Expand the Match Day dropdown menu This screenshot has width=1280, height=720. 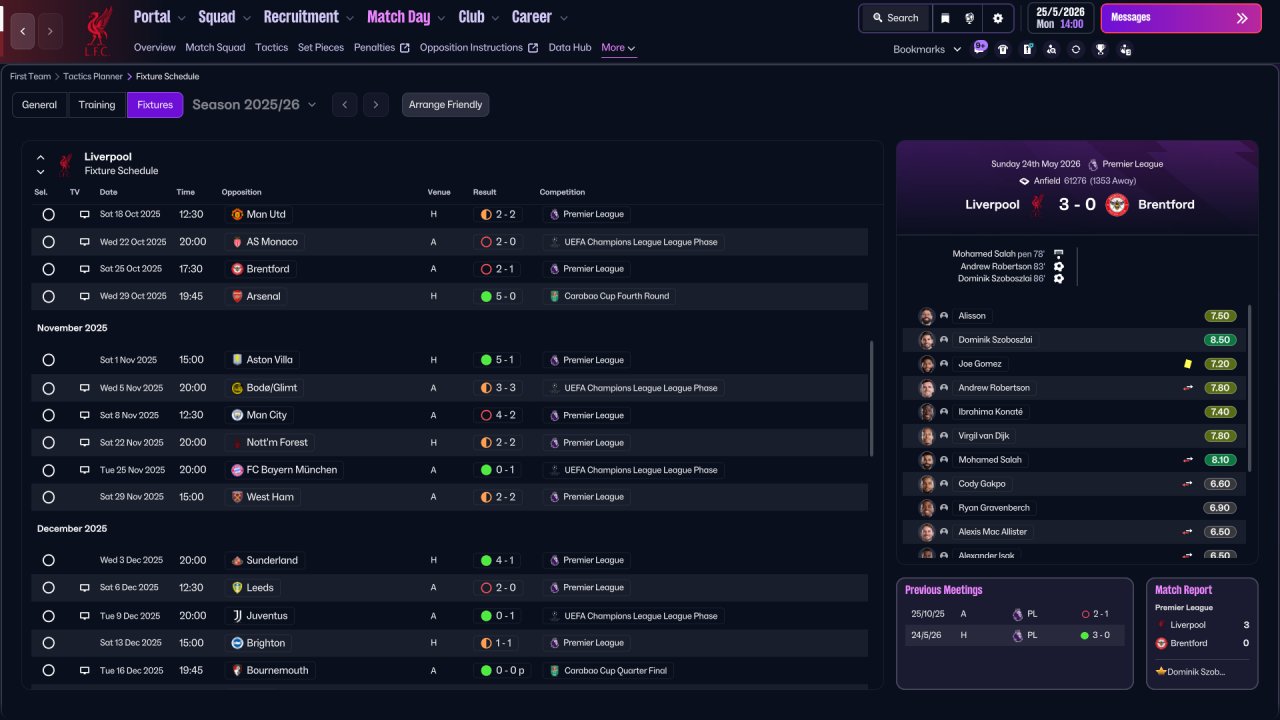pos(406,17)
